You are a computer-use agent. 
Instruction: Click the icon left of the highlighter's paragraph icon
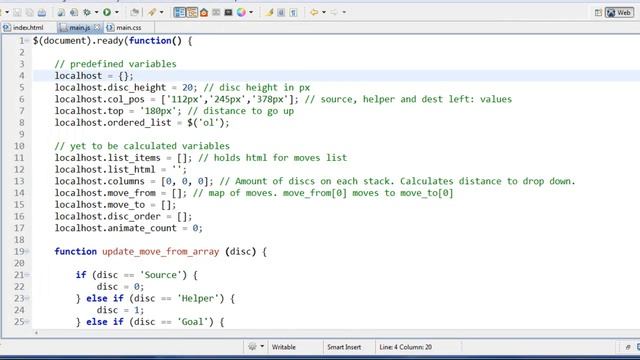tap(281, 13)
